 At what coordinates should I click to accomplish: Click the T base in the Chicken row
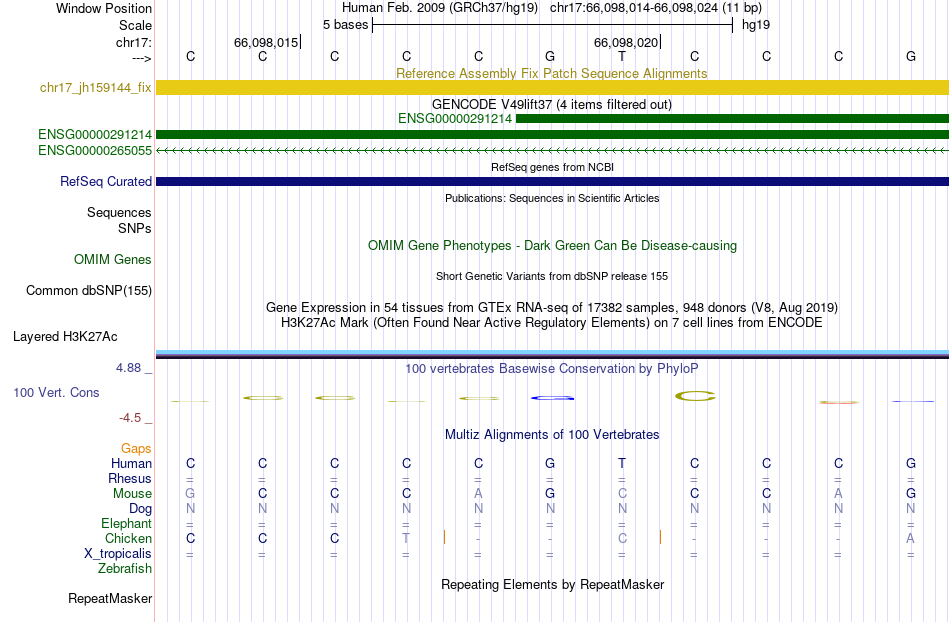(406, 538)
